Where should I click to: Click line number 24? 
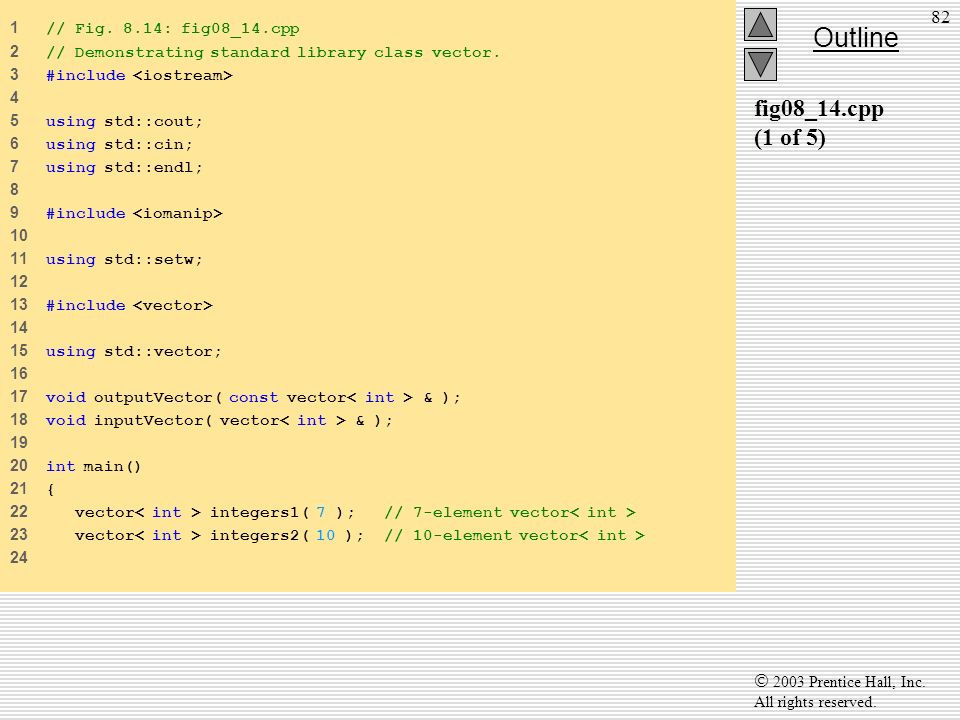pos(18,557)
